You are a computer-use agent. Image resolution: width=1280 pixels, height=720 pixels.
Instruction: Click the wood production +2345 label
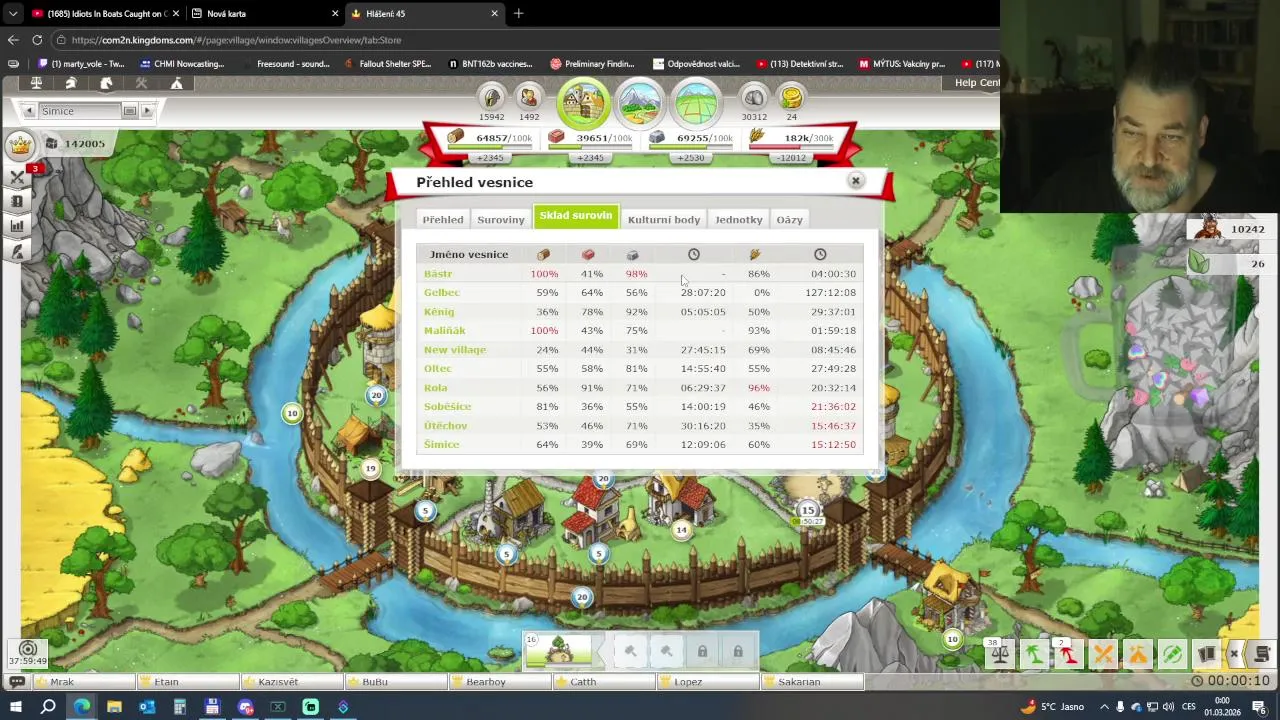[490, 158]
